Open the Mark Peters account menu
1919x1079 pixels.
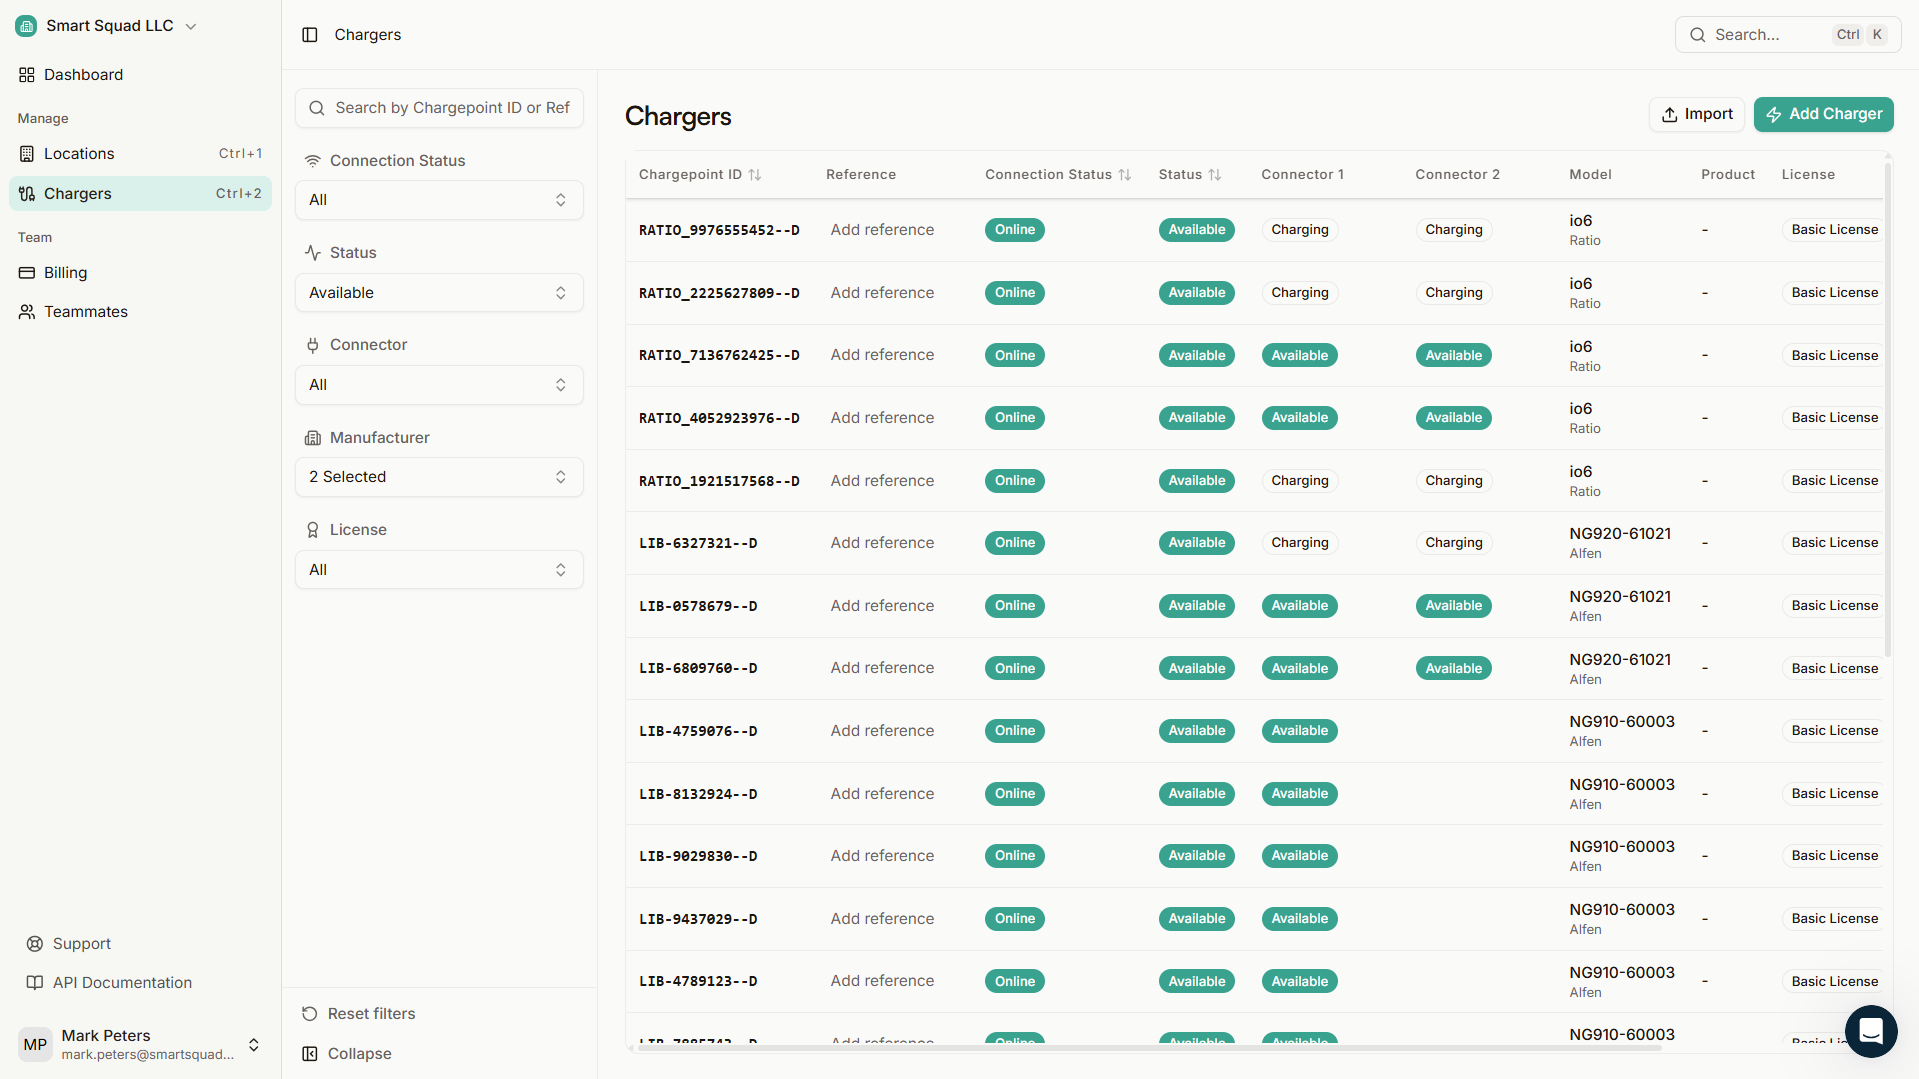tap(140, 1043)
